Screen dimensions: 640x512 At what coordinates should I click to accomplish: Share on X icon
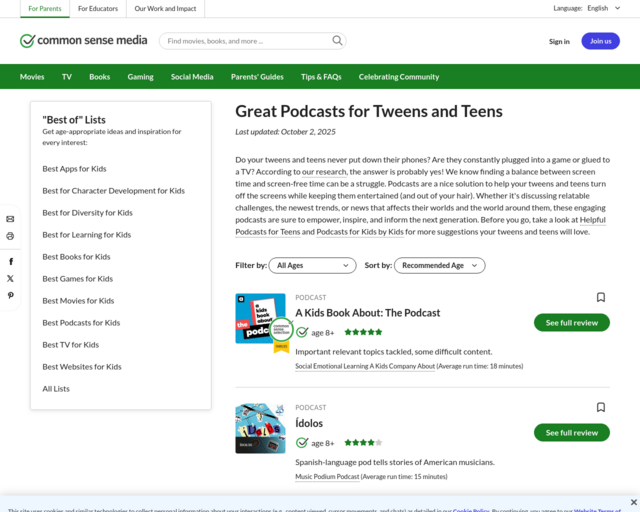(10, 278)
